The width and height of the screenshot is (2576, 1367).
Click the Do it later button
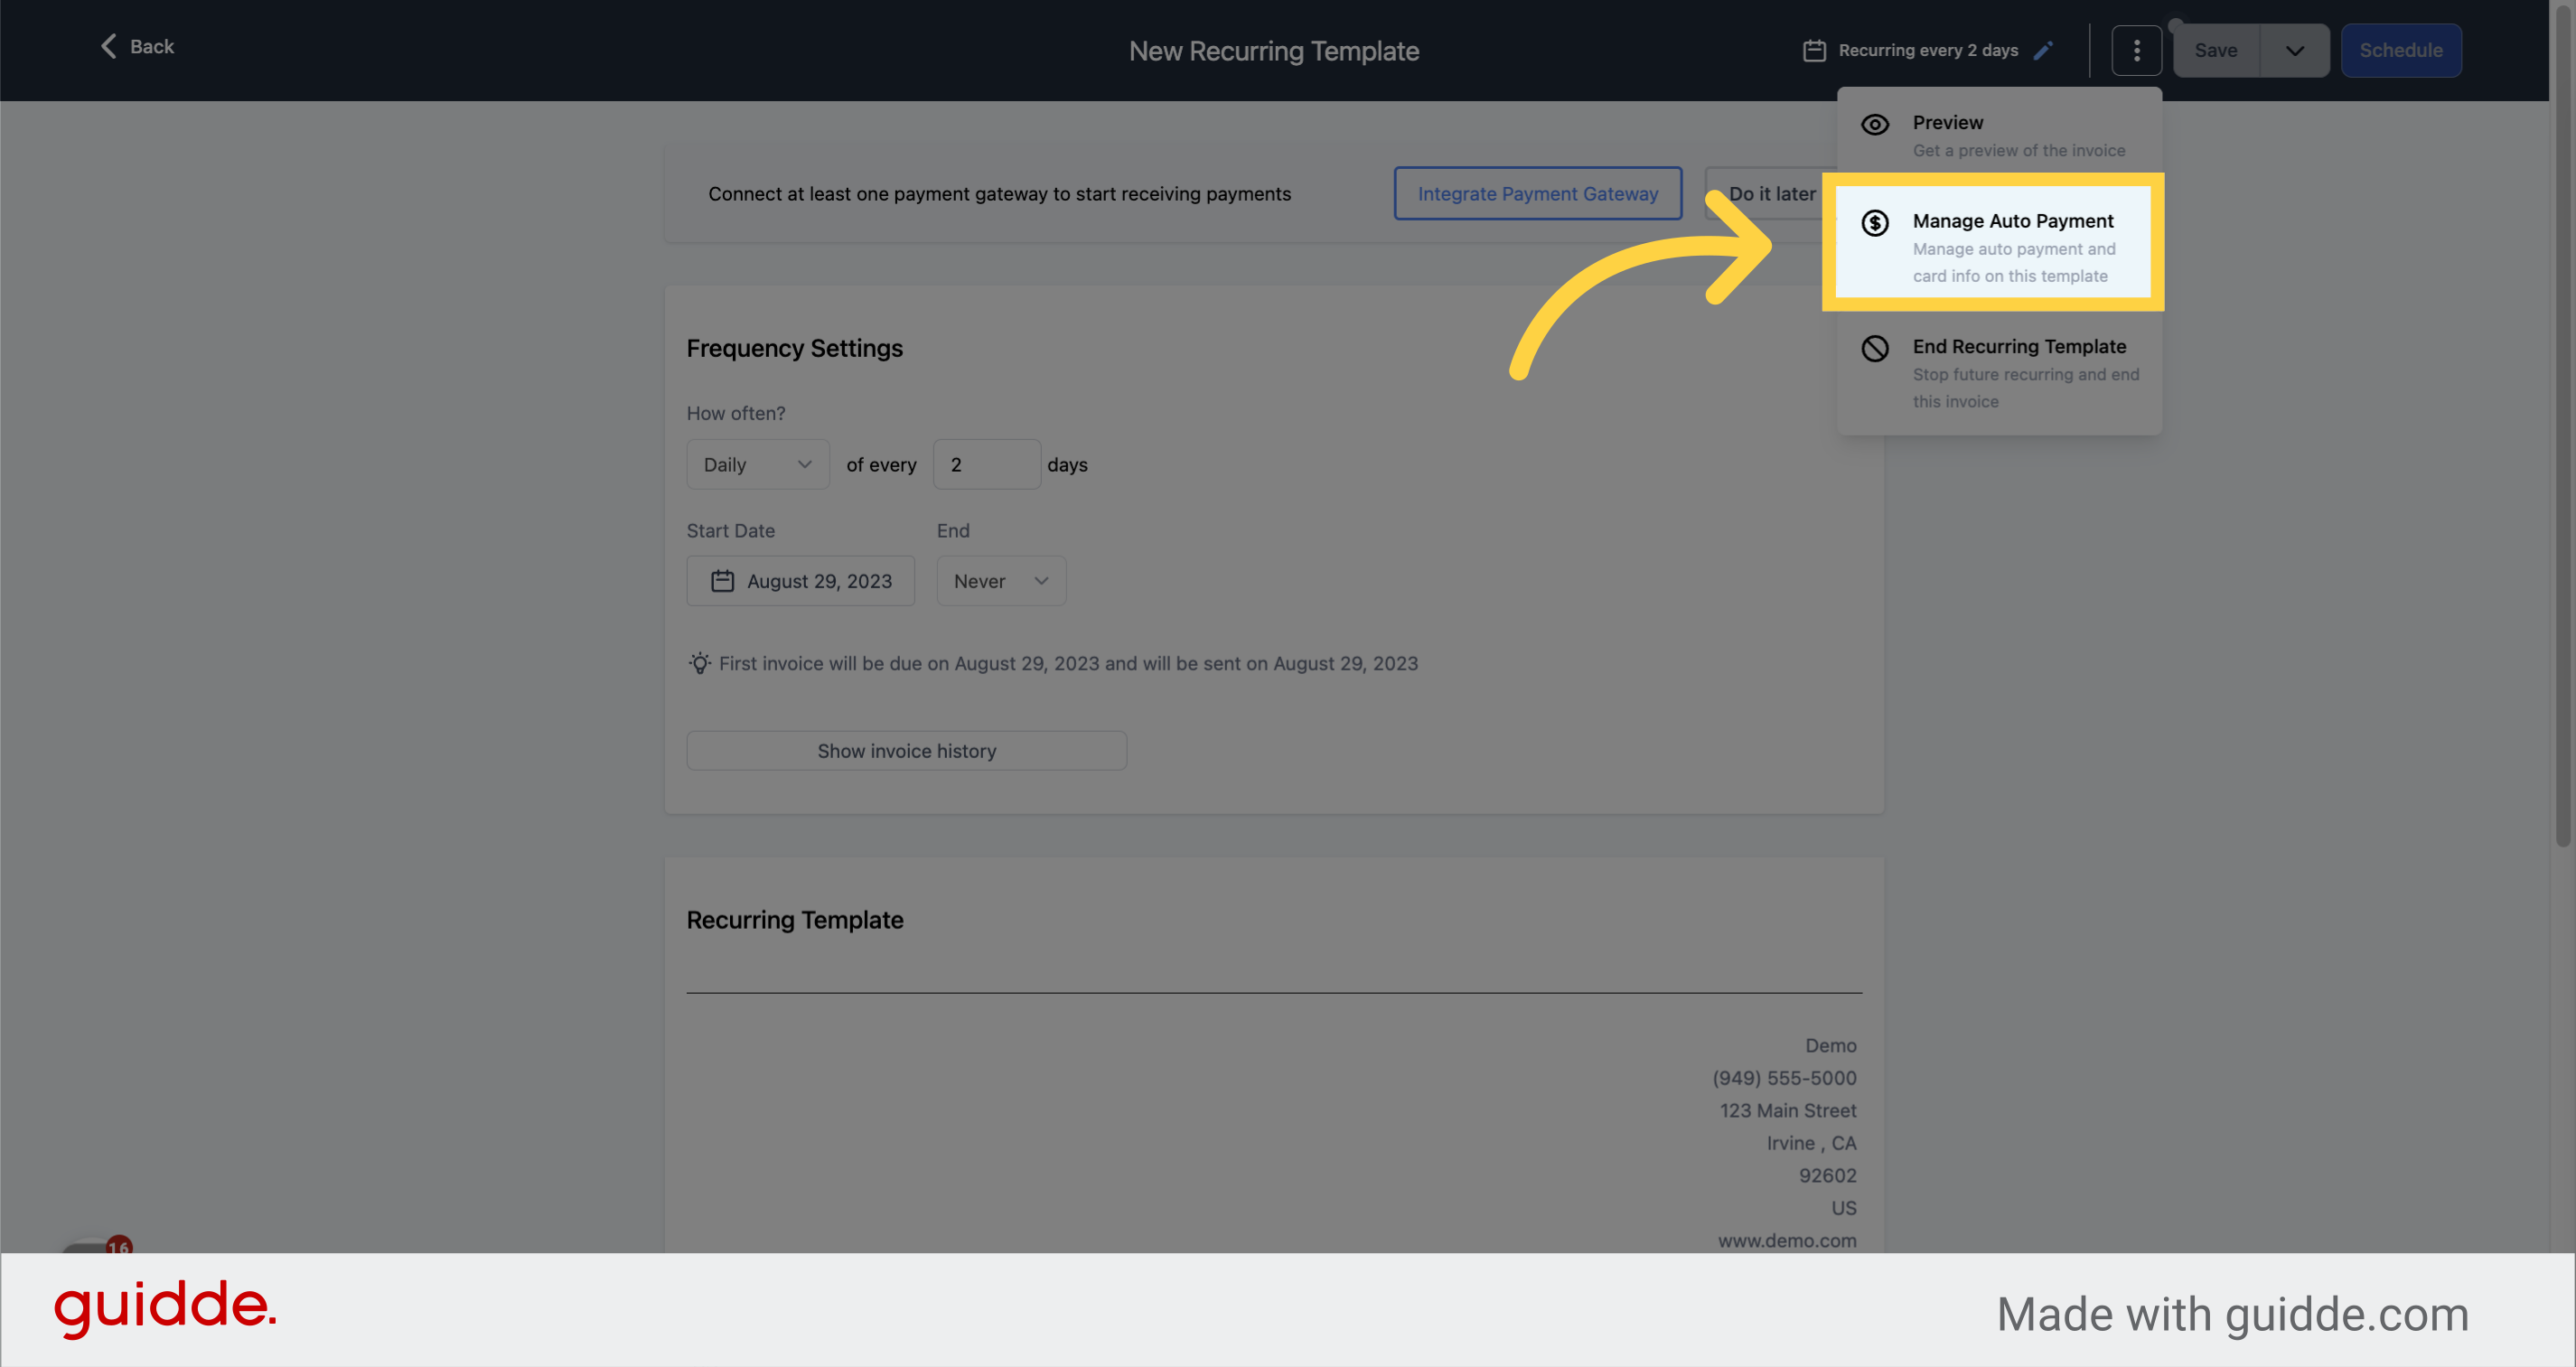1771,193
